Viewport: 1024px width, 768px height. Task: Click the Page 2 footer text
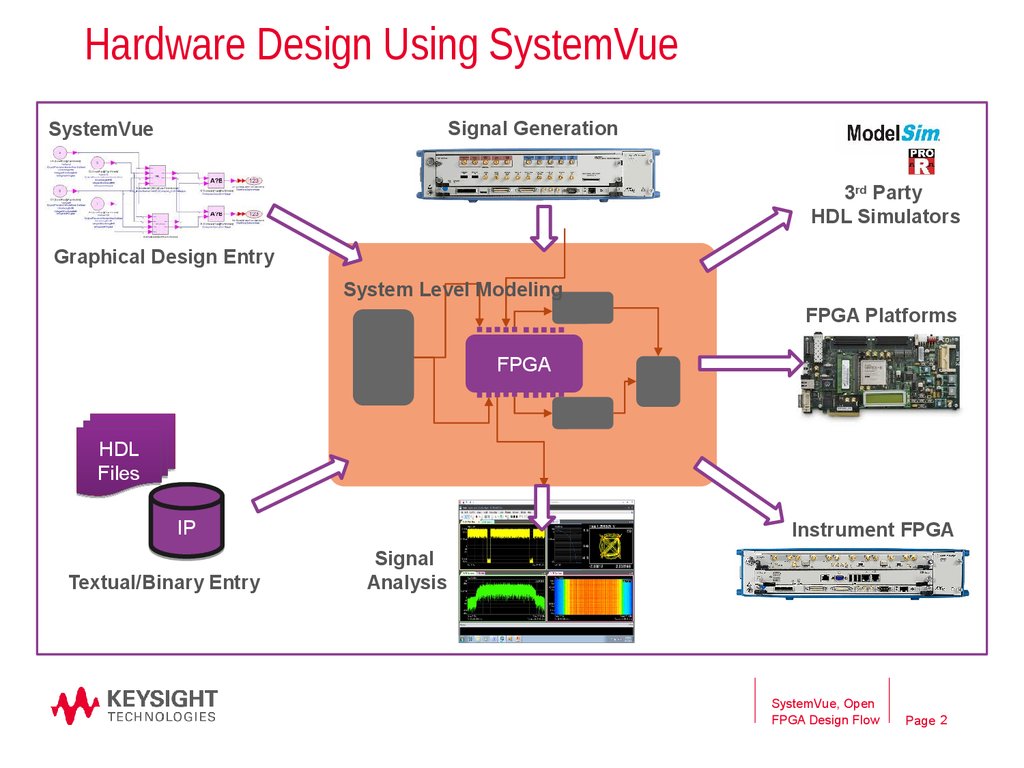click(926, 720)
